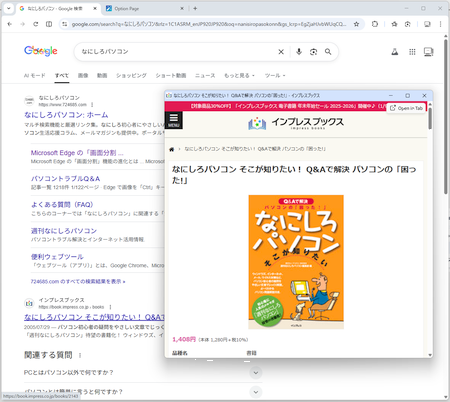Go forward in Chrome browser
This screenshot has height=402, width=450.
coord(22,24)
